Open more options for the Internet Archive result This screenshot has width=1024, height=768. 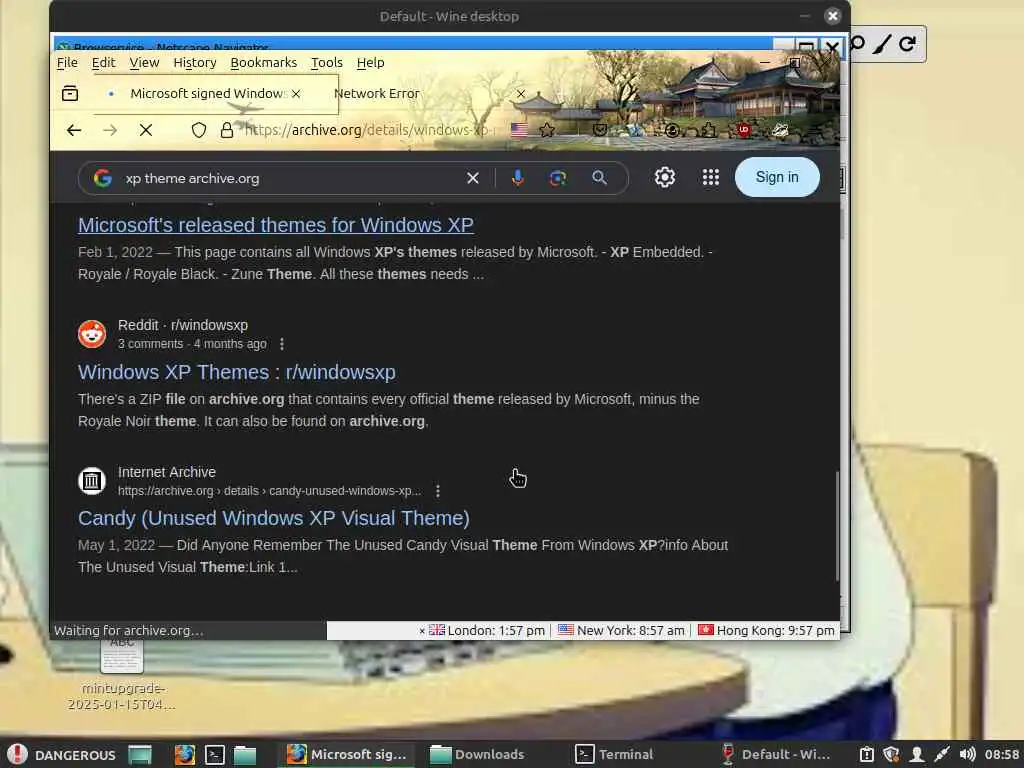438,490
